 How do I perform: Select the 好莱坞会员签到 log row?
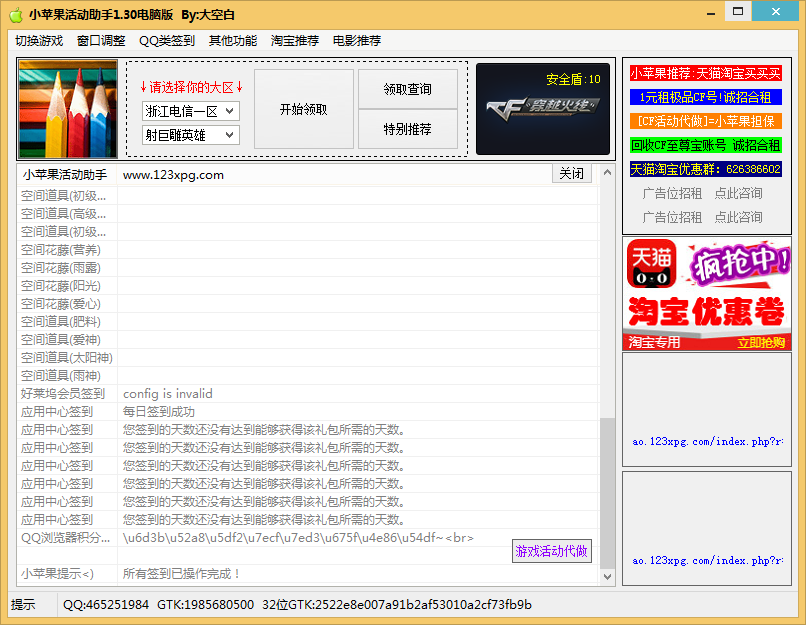click(308, 394)
